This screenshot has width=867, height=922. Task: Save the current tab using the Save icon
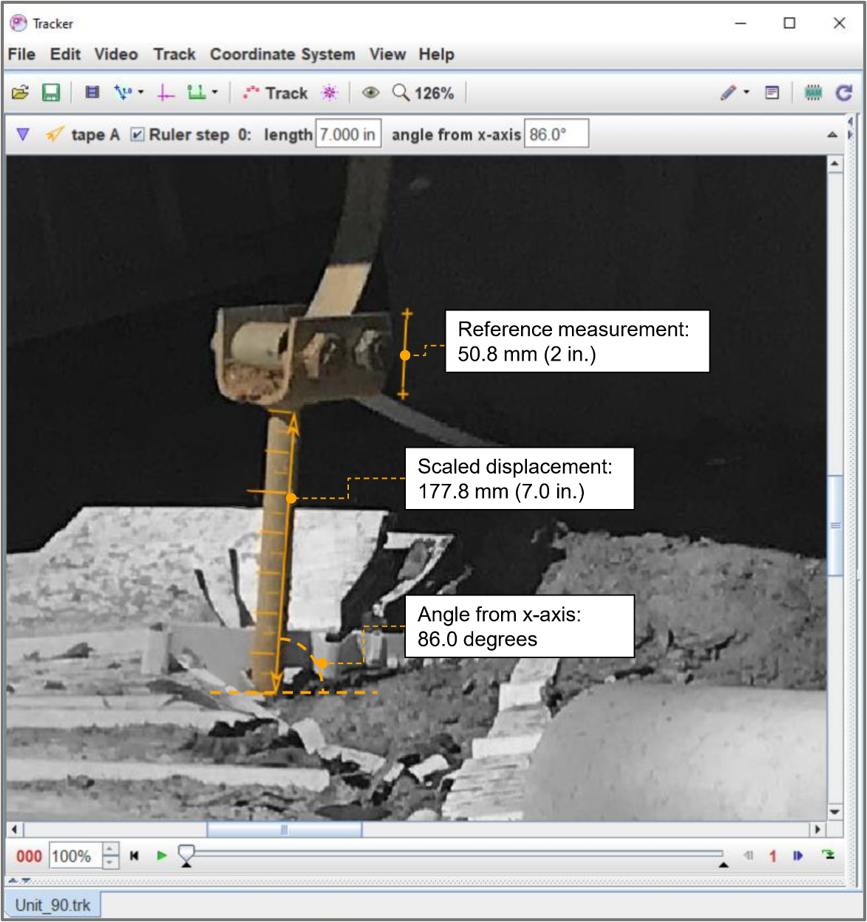pos(51,92)
